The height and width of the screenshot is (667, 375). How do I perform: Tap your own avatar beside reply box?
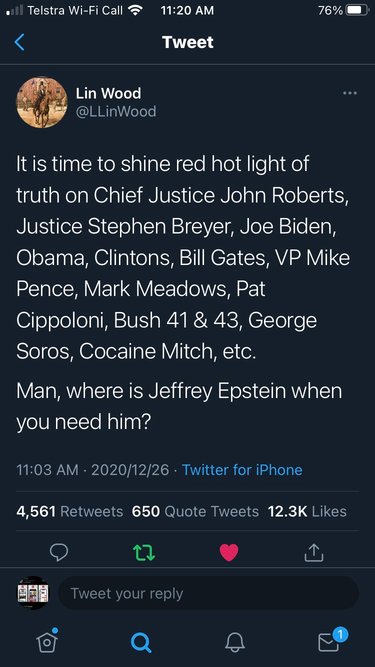[33, 593]
